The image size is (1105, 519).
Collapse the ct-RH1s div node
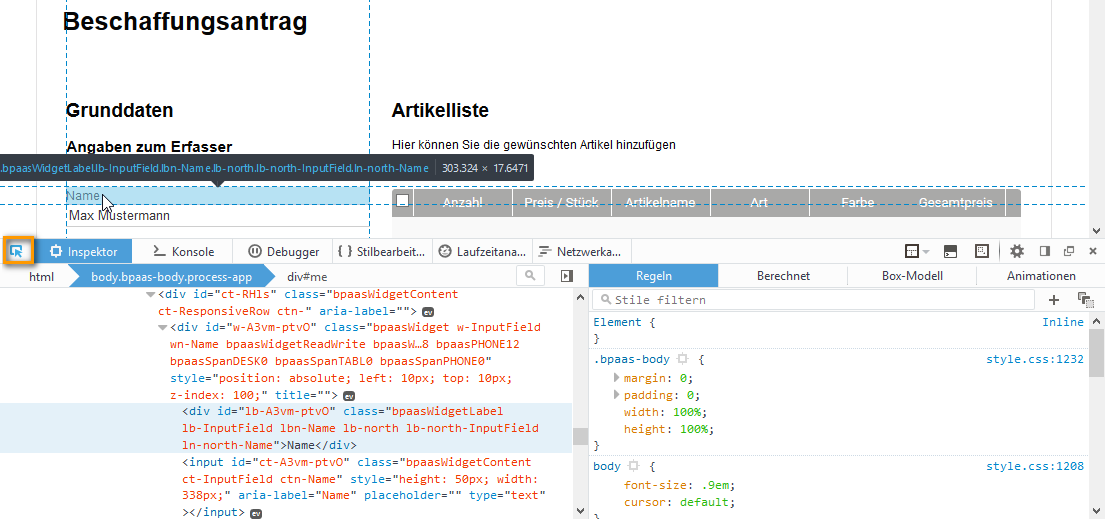tap(151, 295)
